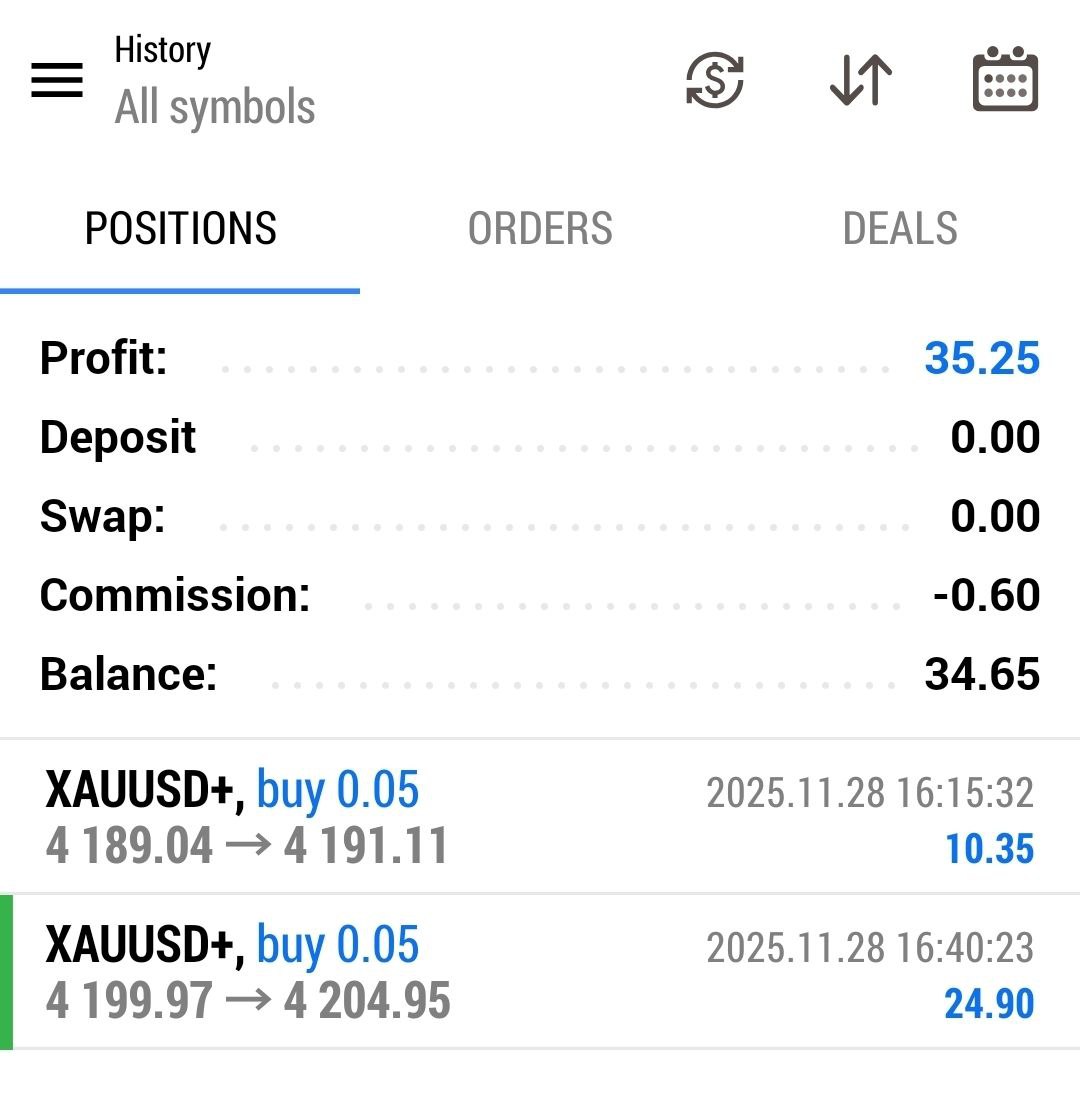Screen dimensions: 1080x1117
Task: Tap the Swap summary label
Action: coord(102,517)
